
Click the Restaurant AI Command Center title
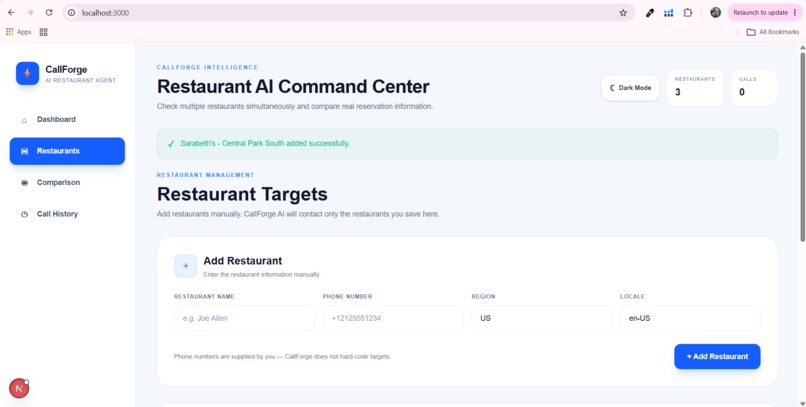point(293,86)
